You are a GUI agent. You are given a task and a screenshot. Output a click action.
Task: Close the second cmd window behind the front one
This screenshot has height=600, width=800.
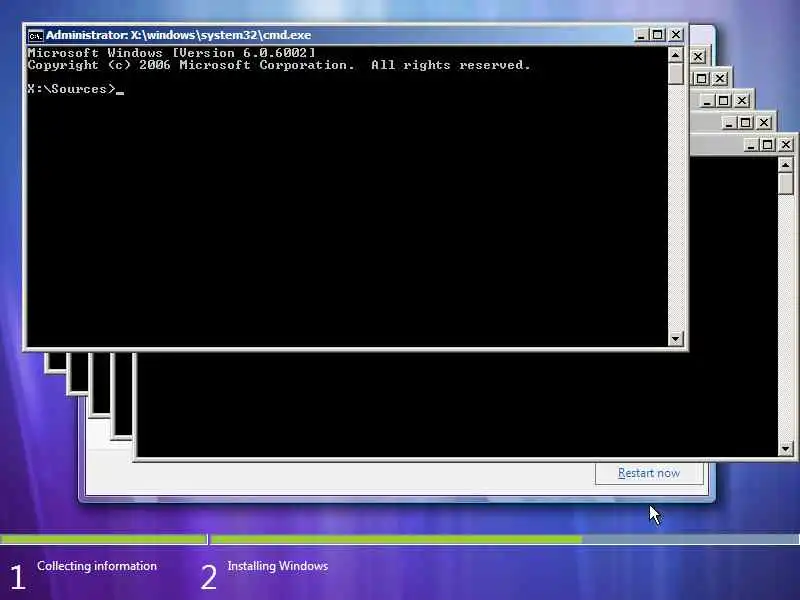click(698, 56)
